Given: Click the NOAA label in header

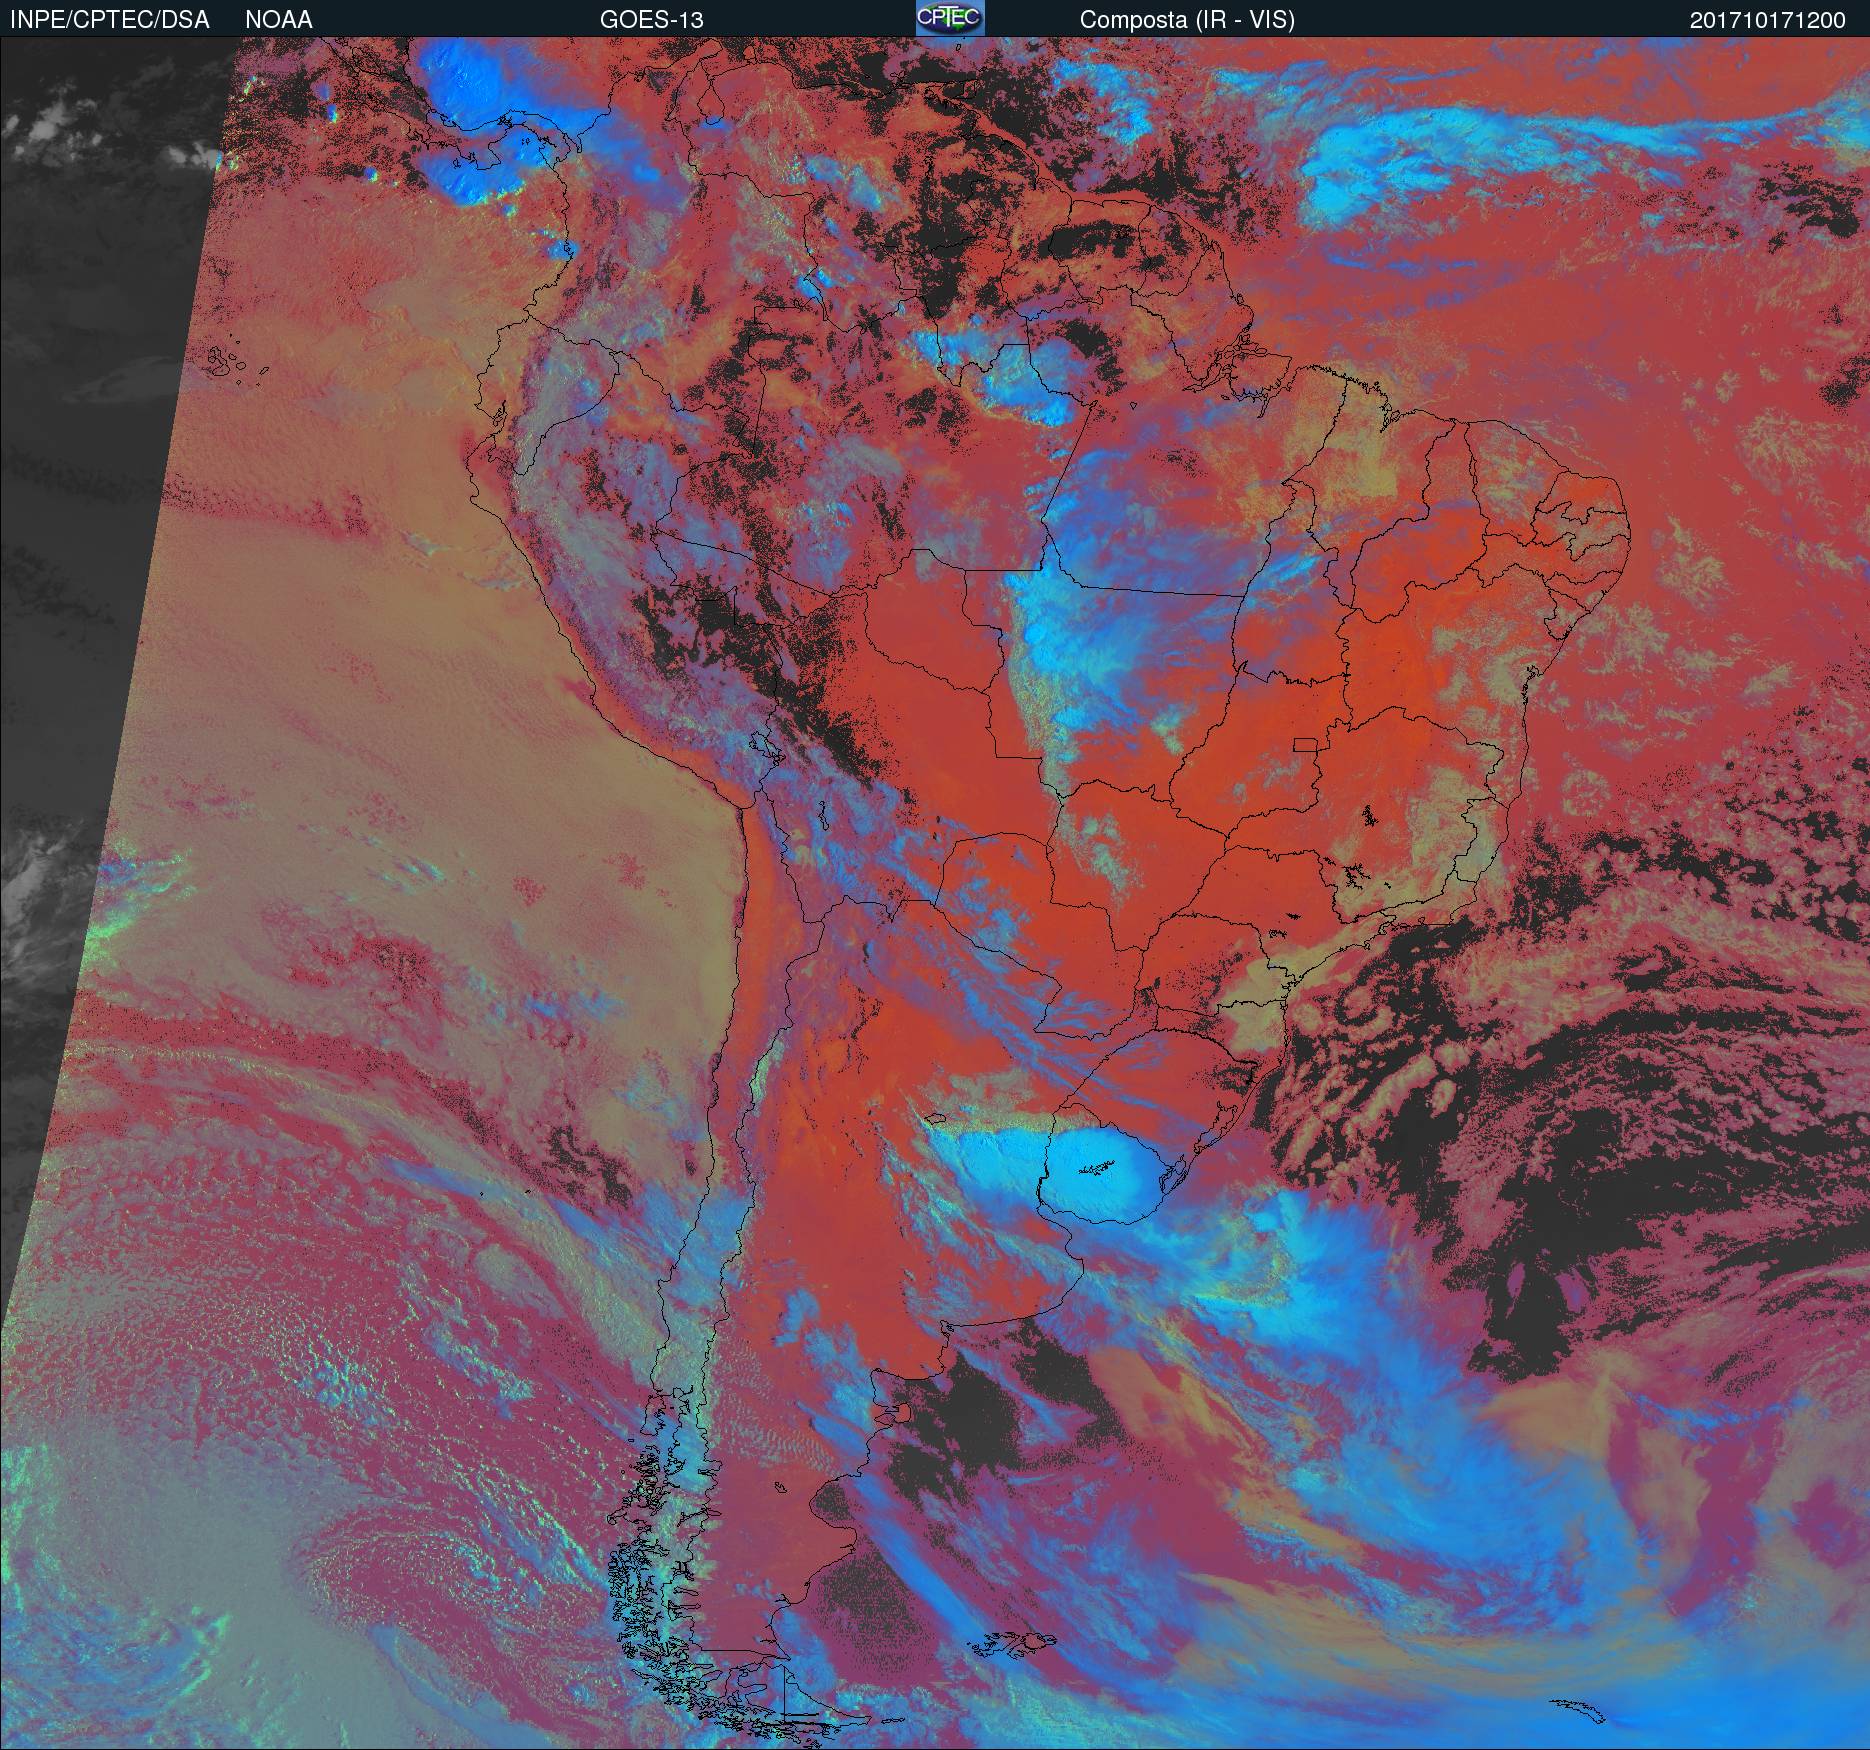Looking at the screenshot, I should point(278,20).
